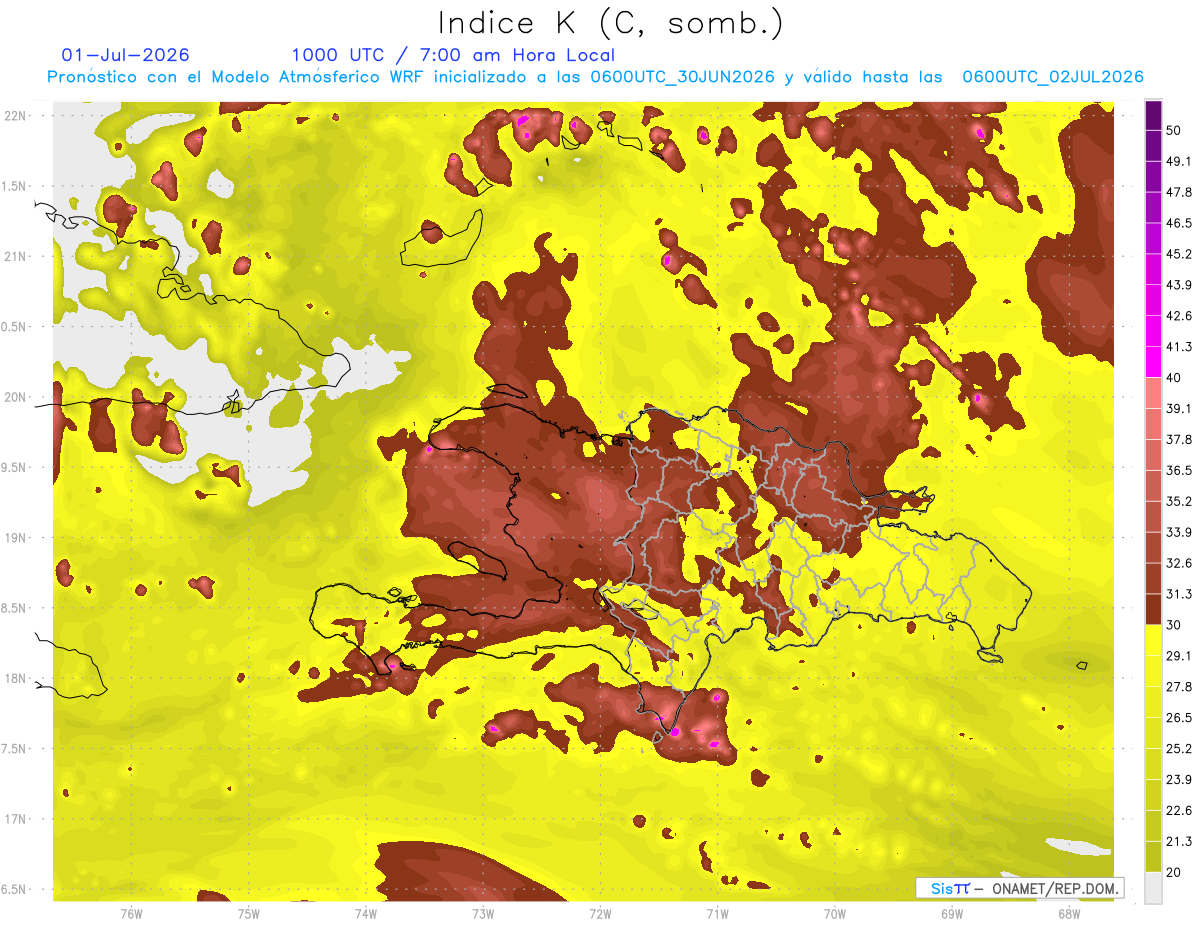Click the "76W" longitude label

click(131, 914)
